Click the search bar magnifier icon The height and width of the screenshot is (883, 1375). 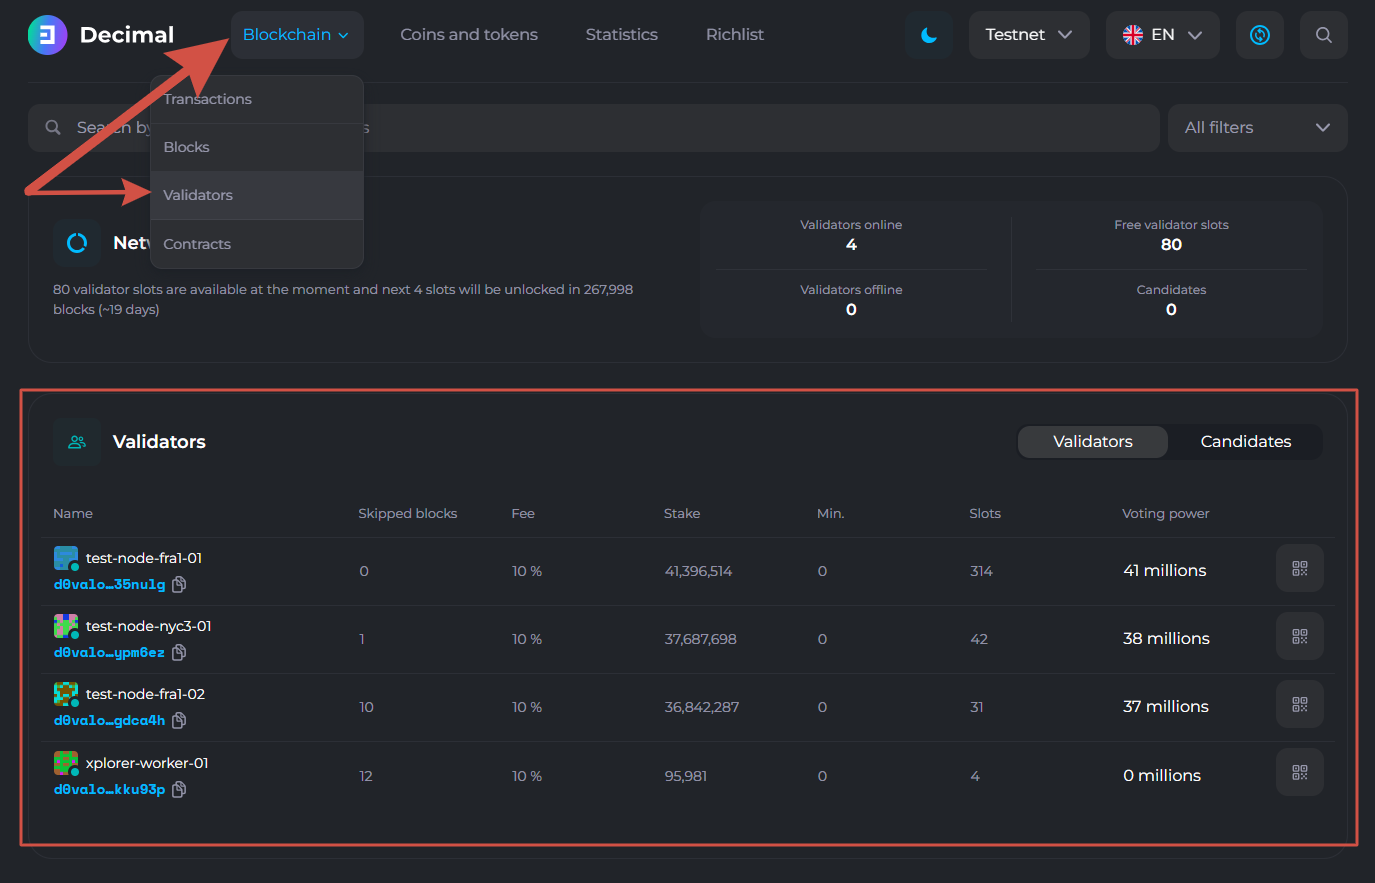(53, 127)
